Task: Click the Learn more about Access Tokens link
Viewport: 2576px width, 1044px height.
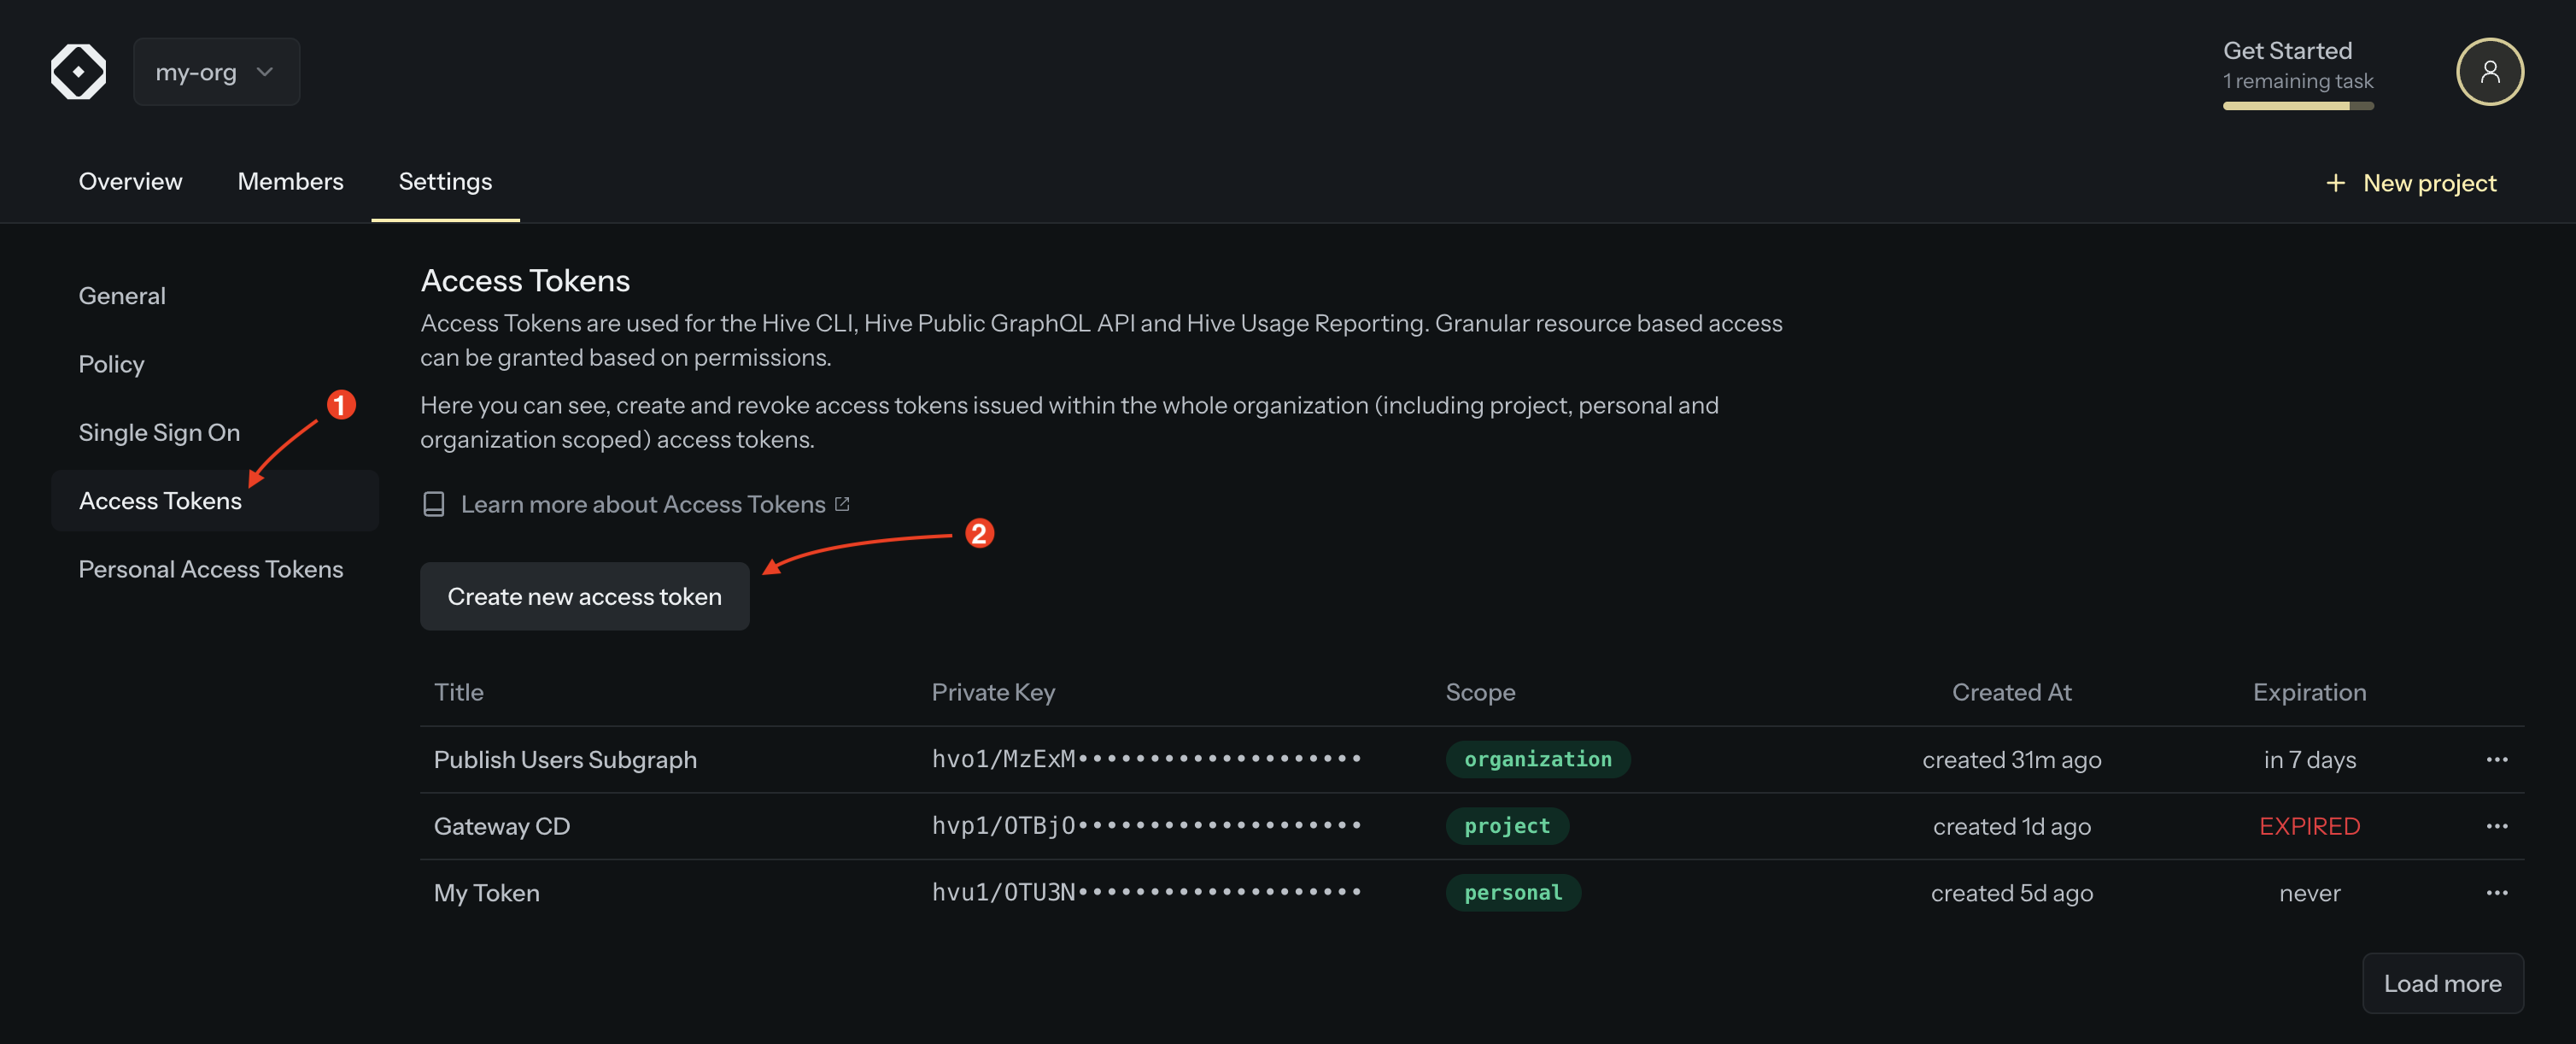Action: click(642, 504)
